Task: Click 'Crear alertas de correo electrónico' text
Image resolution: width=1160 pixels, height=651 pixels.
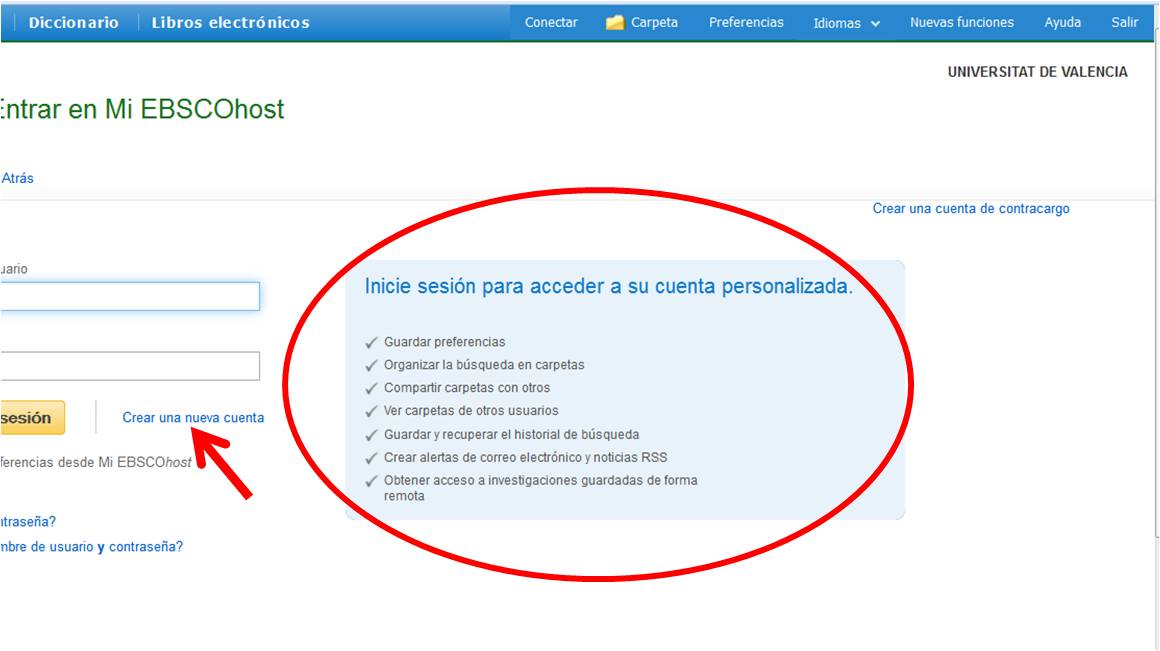Action: pyautogui.click(x=525, y=457)
